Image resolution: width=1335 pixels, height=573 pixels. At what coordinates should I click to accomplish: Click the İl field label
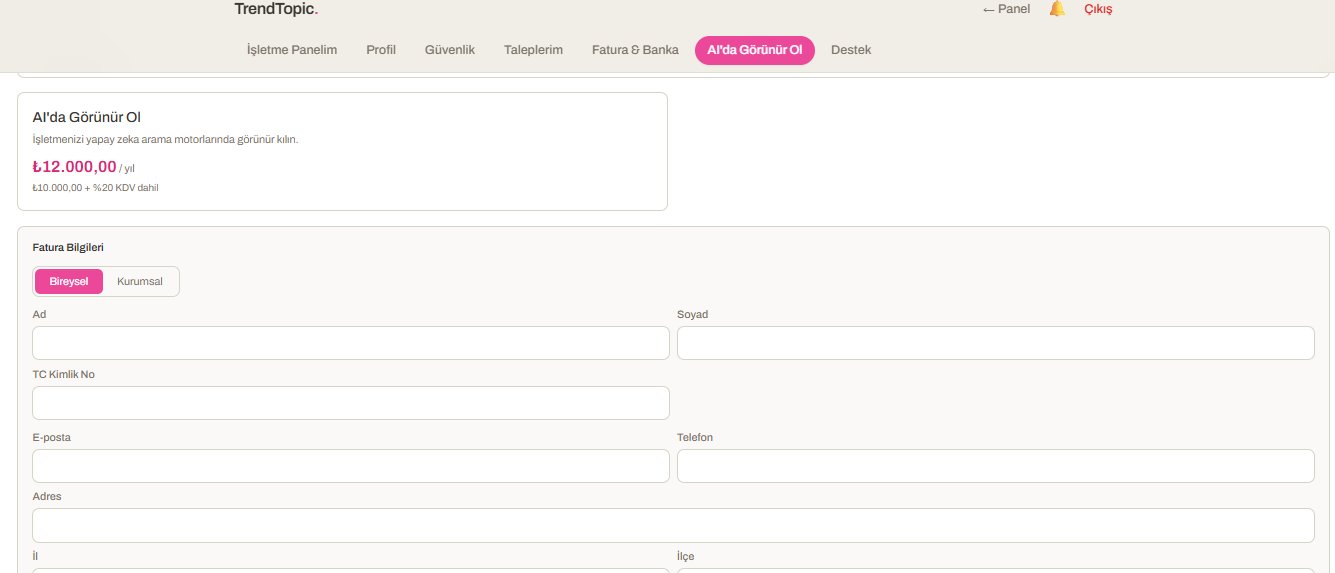pos(35,556)
